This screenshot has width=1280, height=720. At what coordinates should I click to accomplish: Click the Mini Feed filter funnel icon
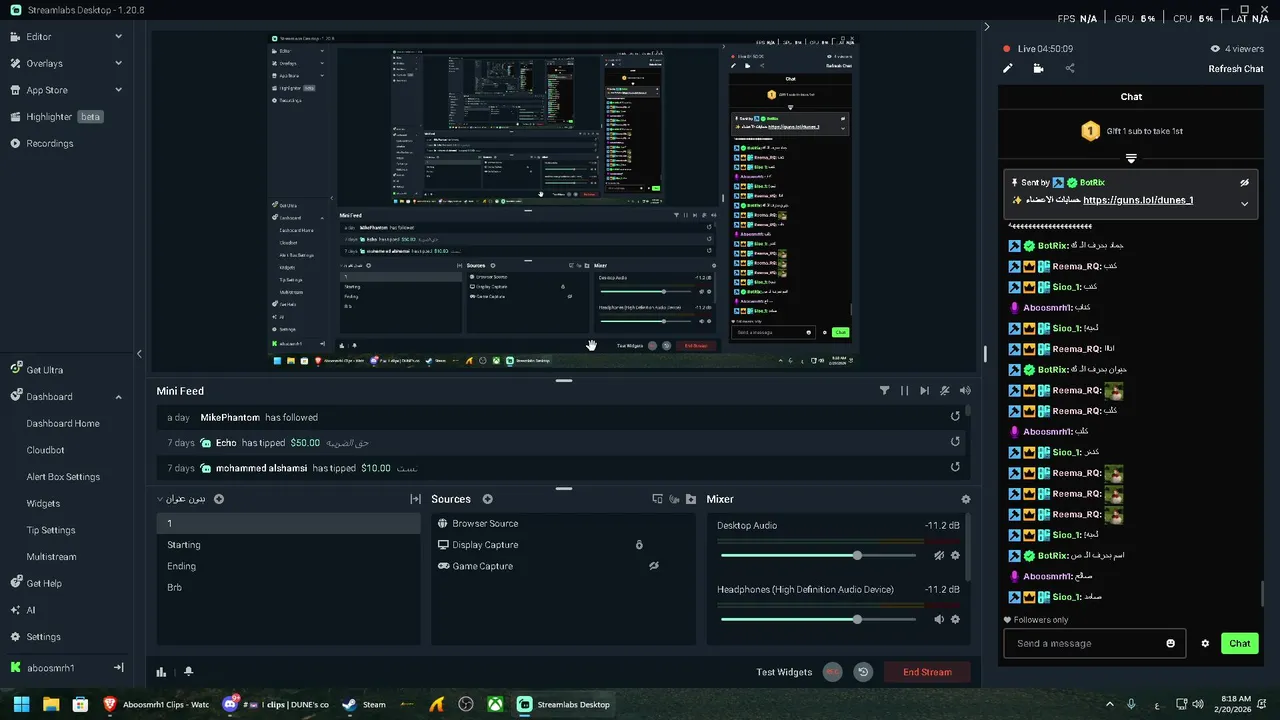(884, 391)
